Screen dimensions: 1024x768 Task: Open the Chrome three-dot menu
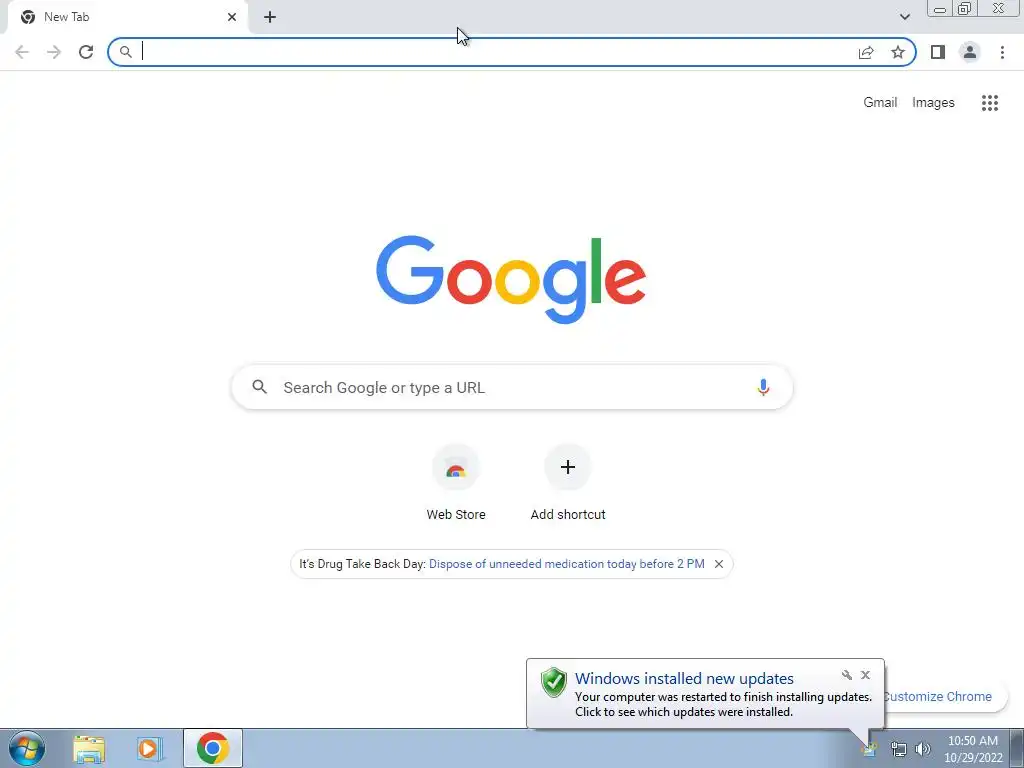pyautogui.click(x=1002, y=52)
